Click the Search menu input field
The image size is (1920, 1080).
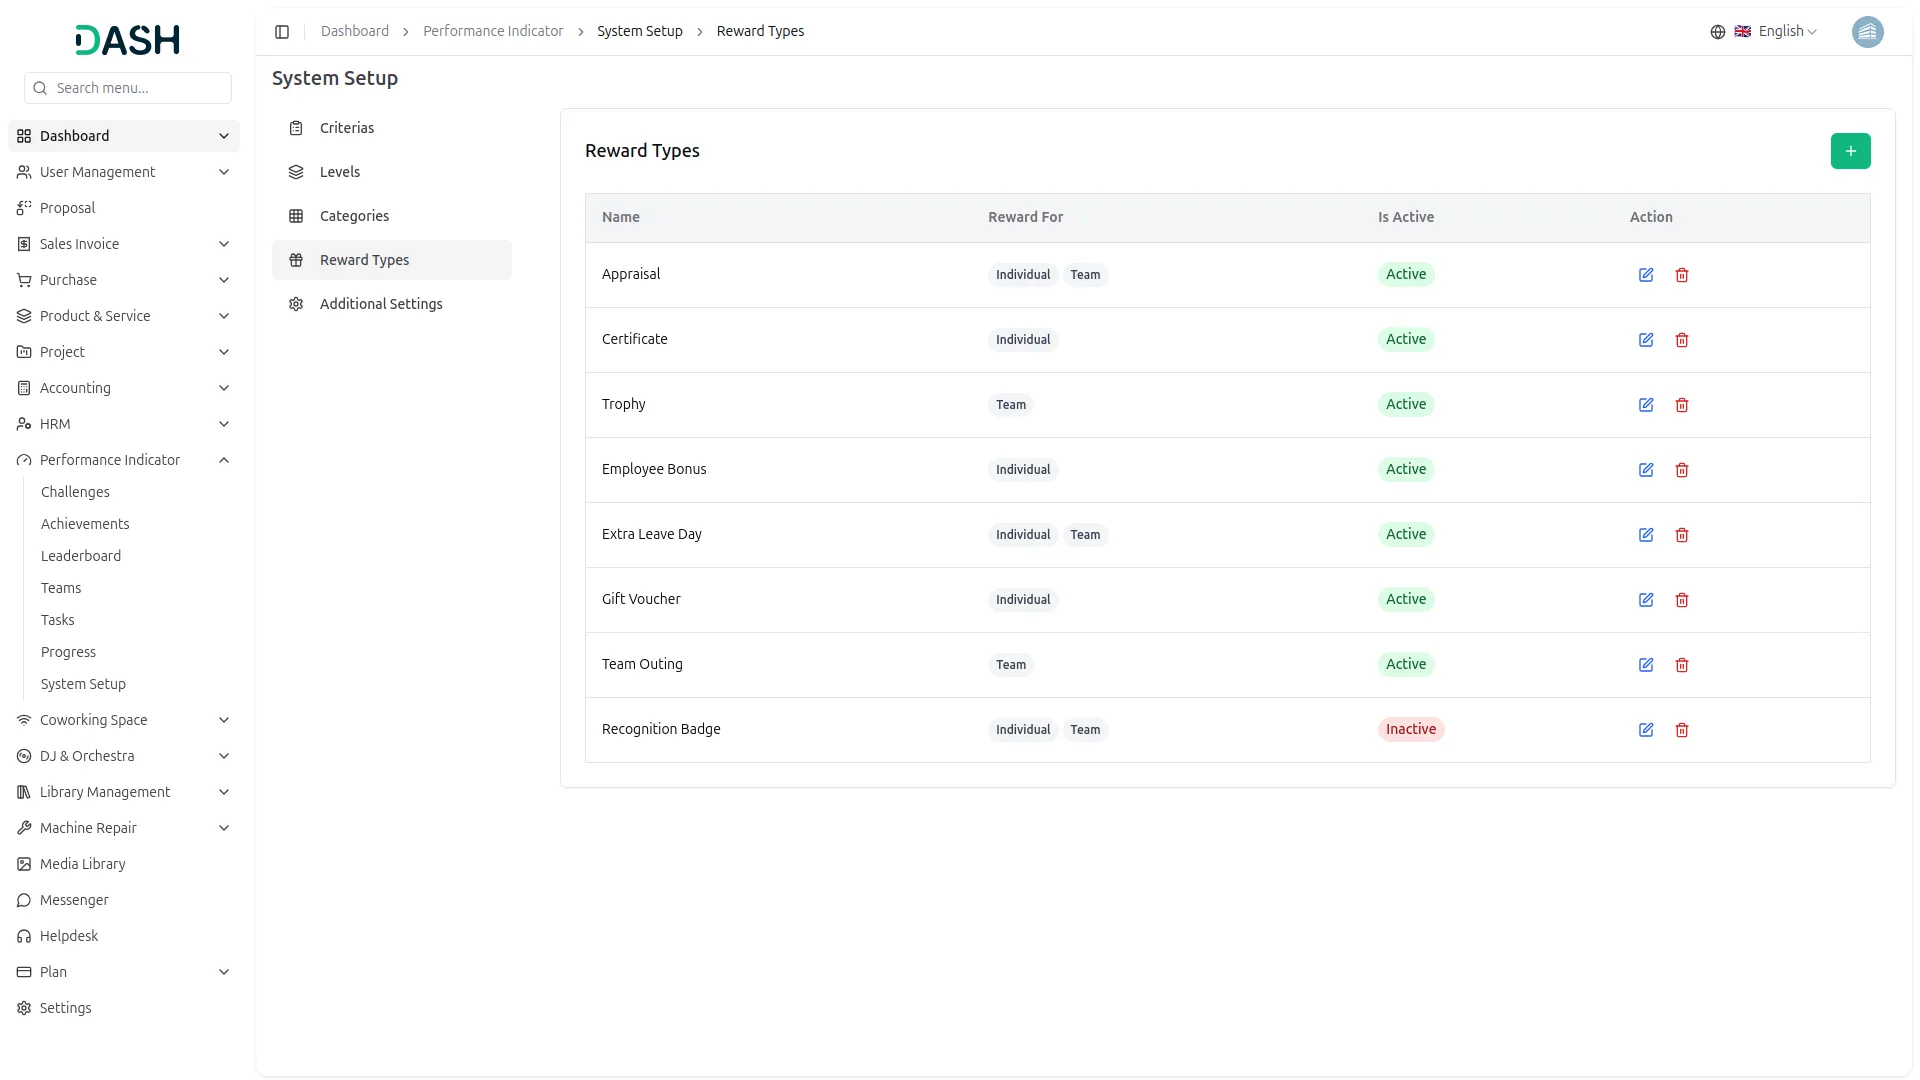pos(138,88)
